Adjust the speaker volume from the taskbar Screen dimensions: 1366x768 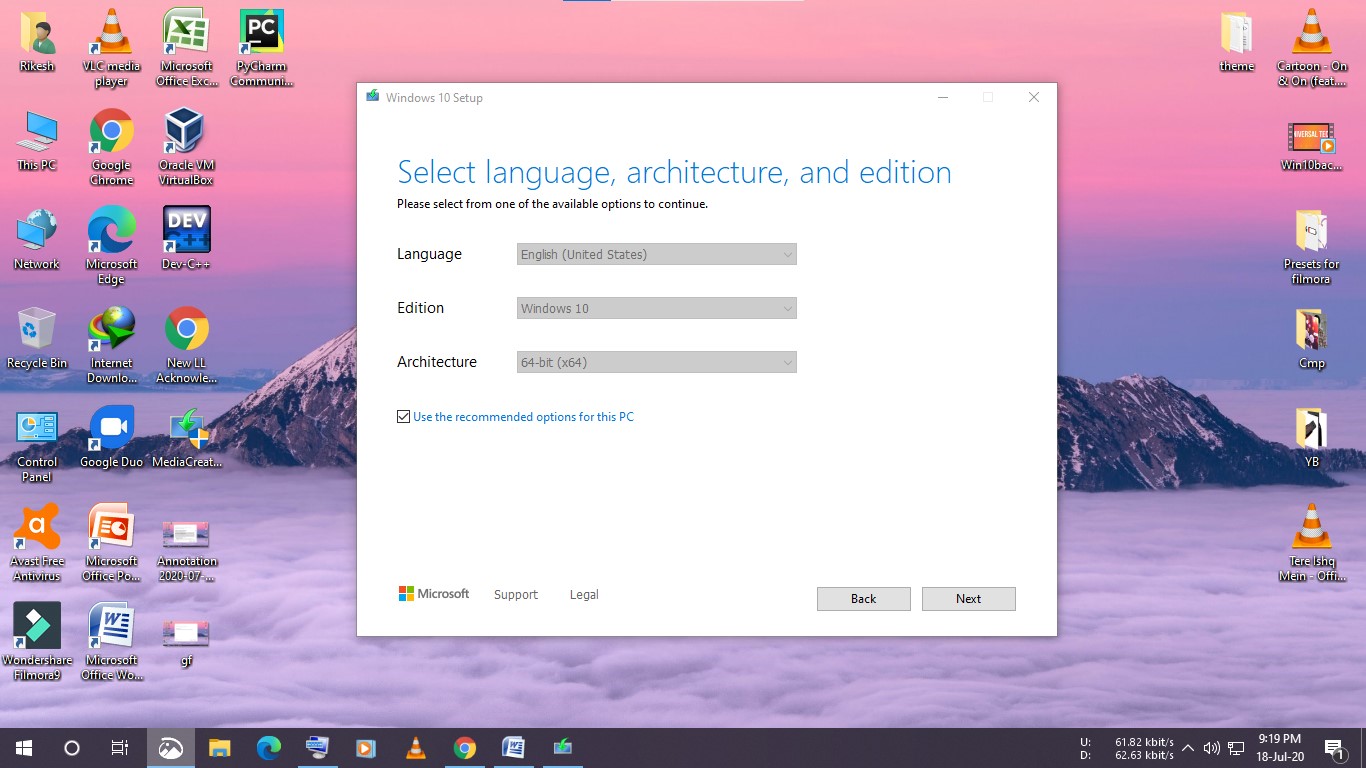tap(1211, 747)
